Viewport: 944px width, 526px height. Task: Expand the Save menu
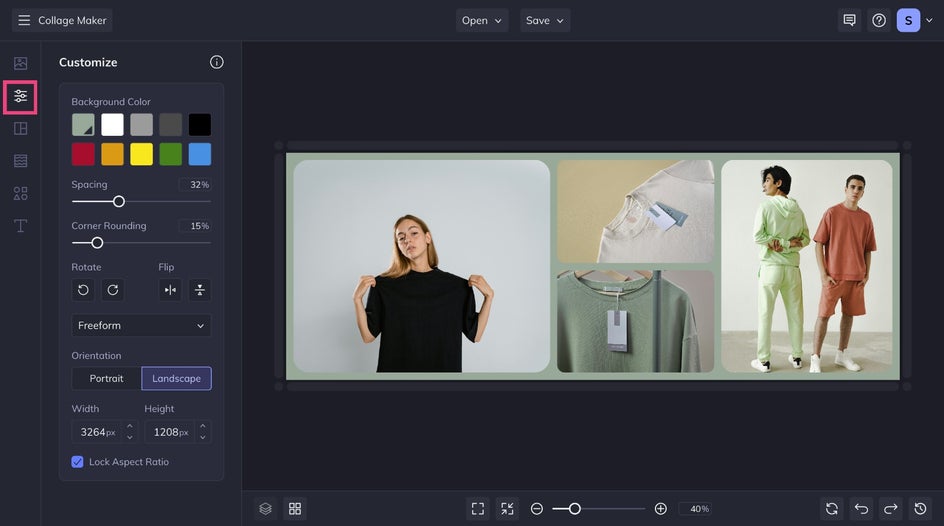pos(545,20)
